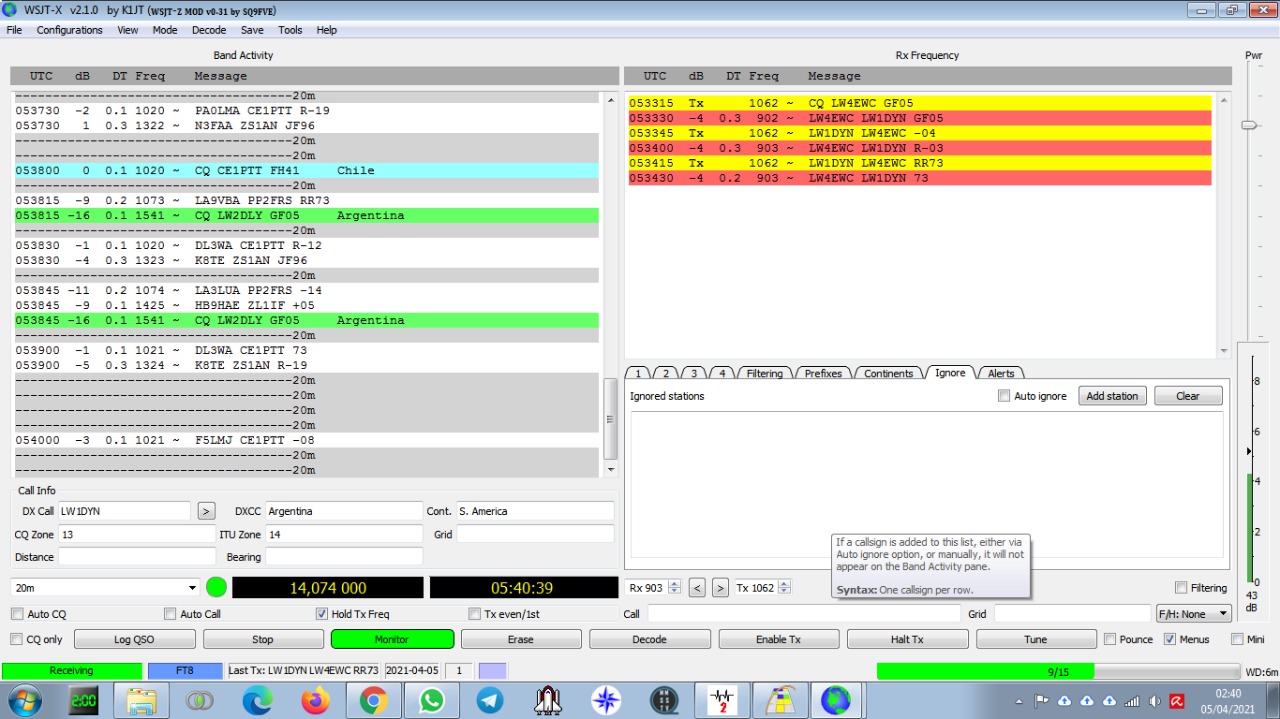Uncheck the Hold Tx Freq checkbox
This screenshot has width=1280, height=719.
pyautogui.click(x=322, y=614)
